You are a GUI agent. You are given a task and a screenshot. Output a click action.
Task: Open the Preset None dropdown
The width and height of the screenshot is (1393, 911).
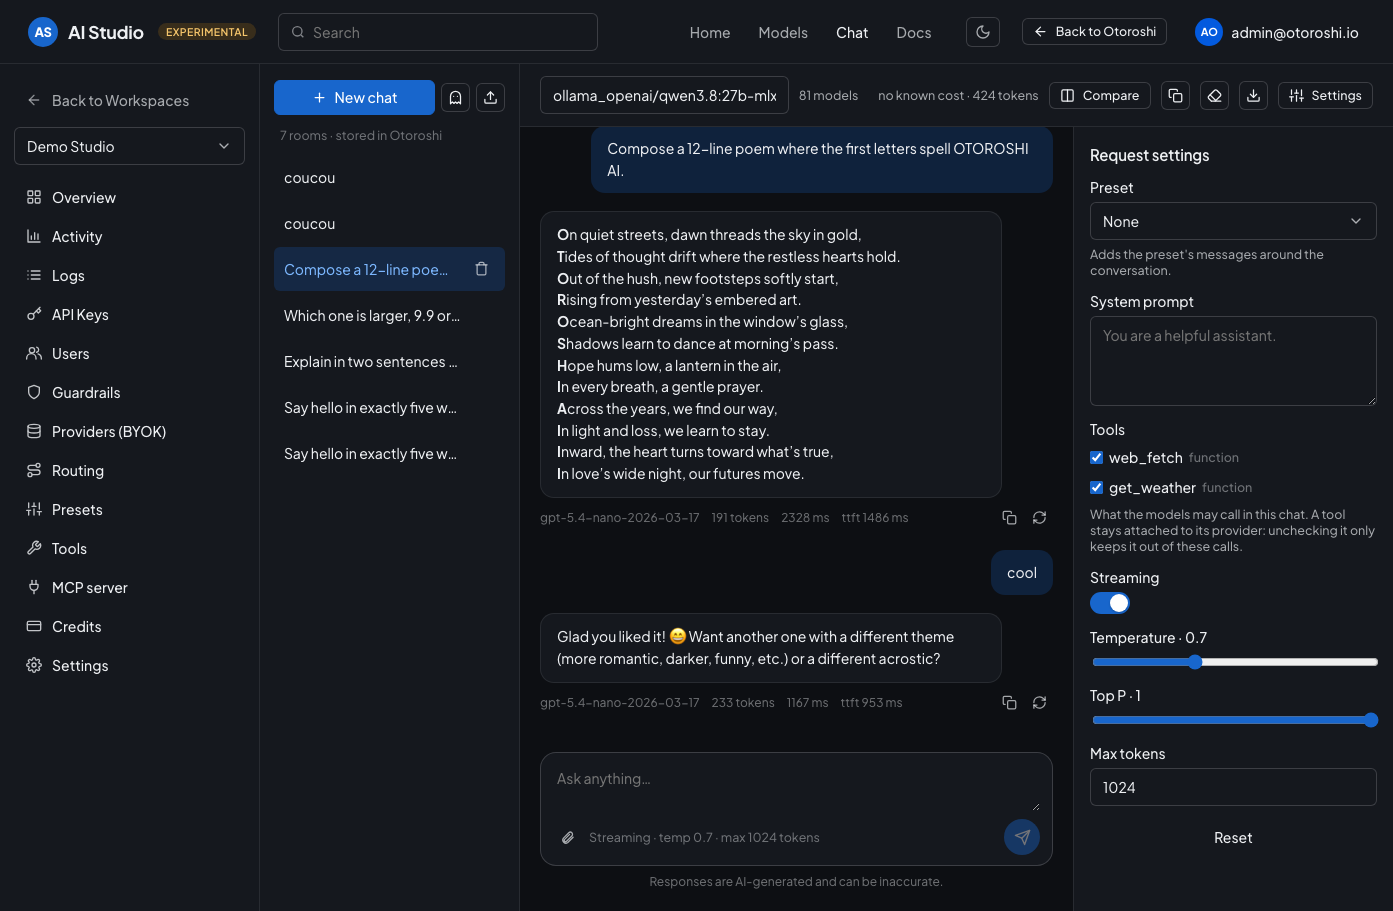1233,221
